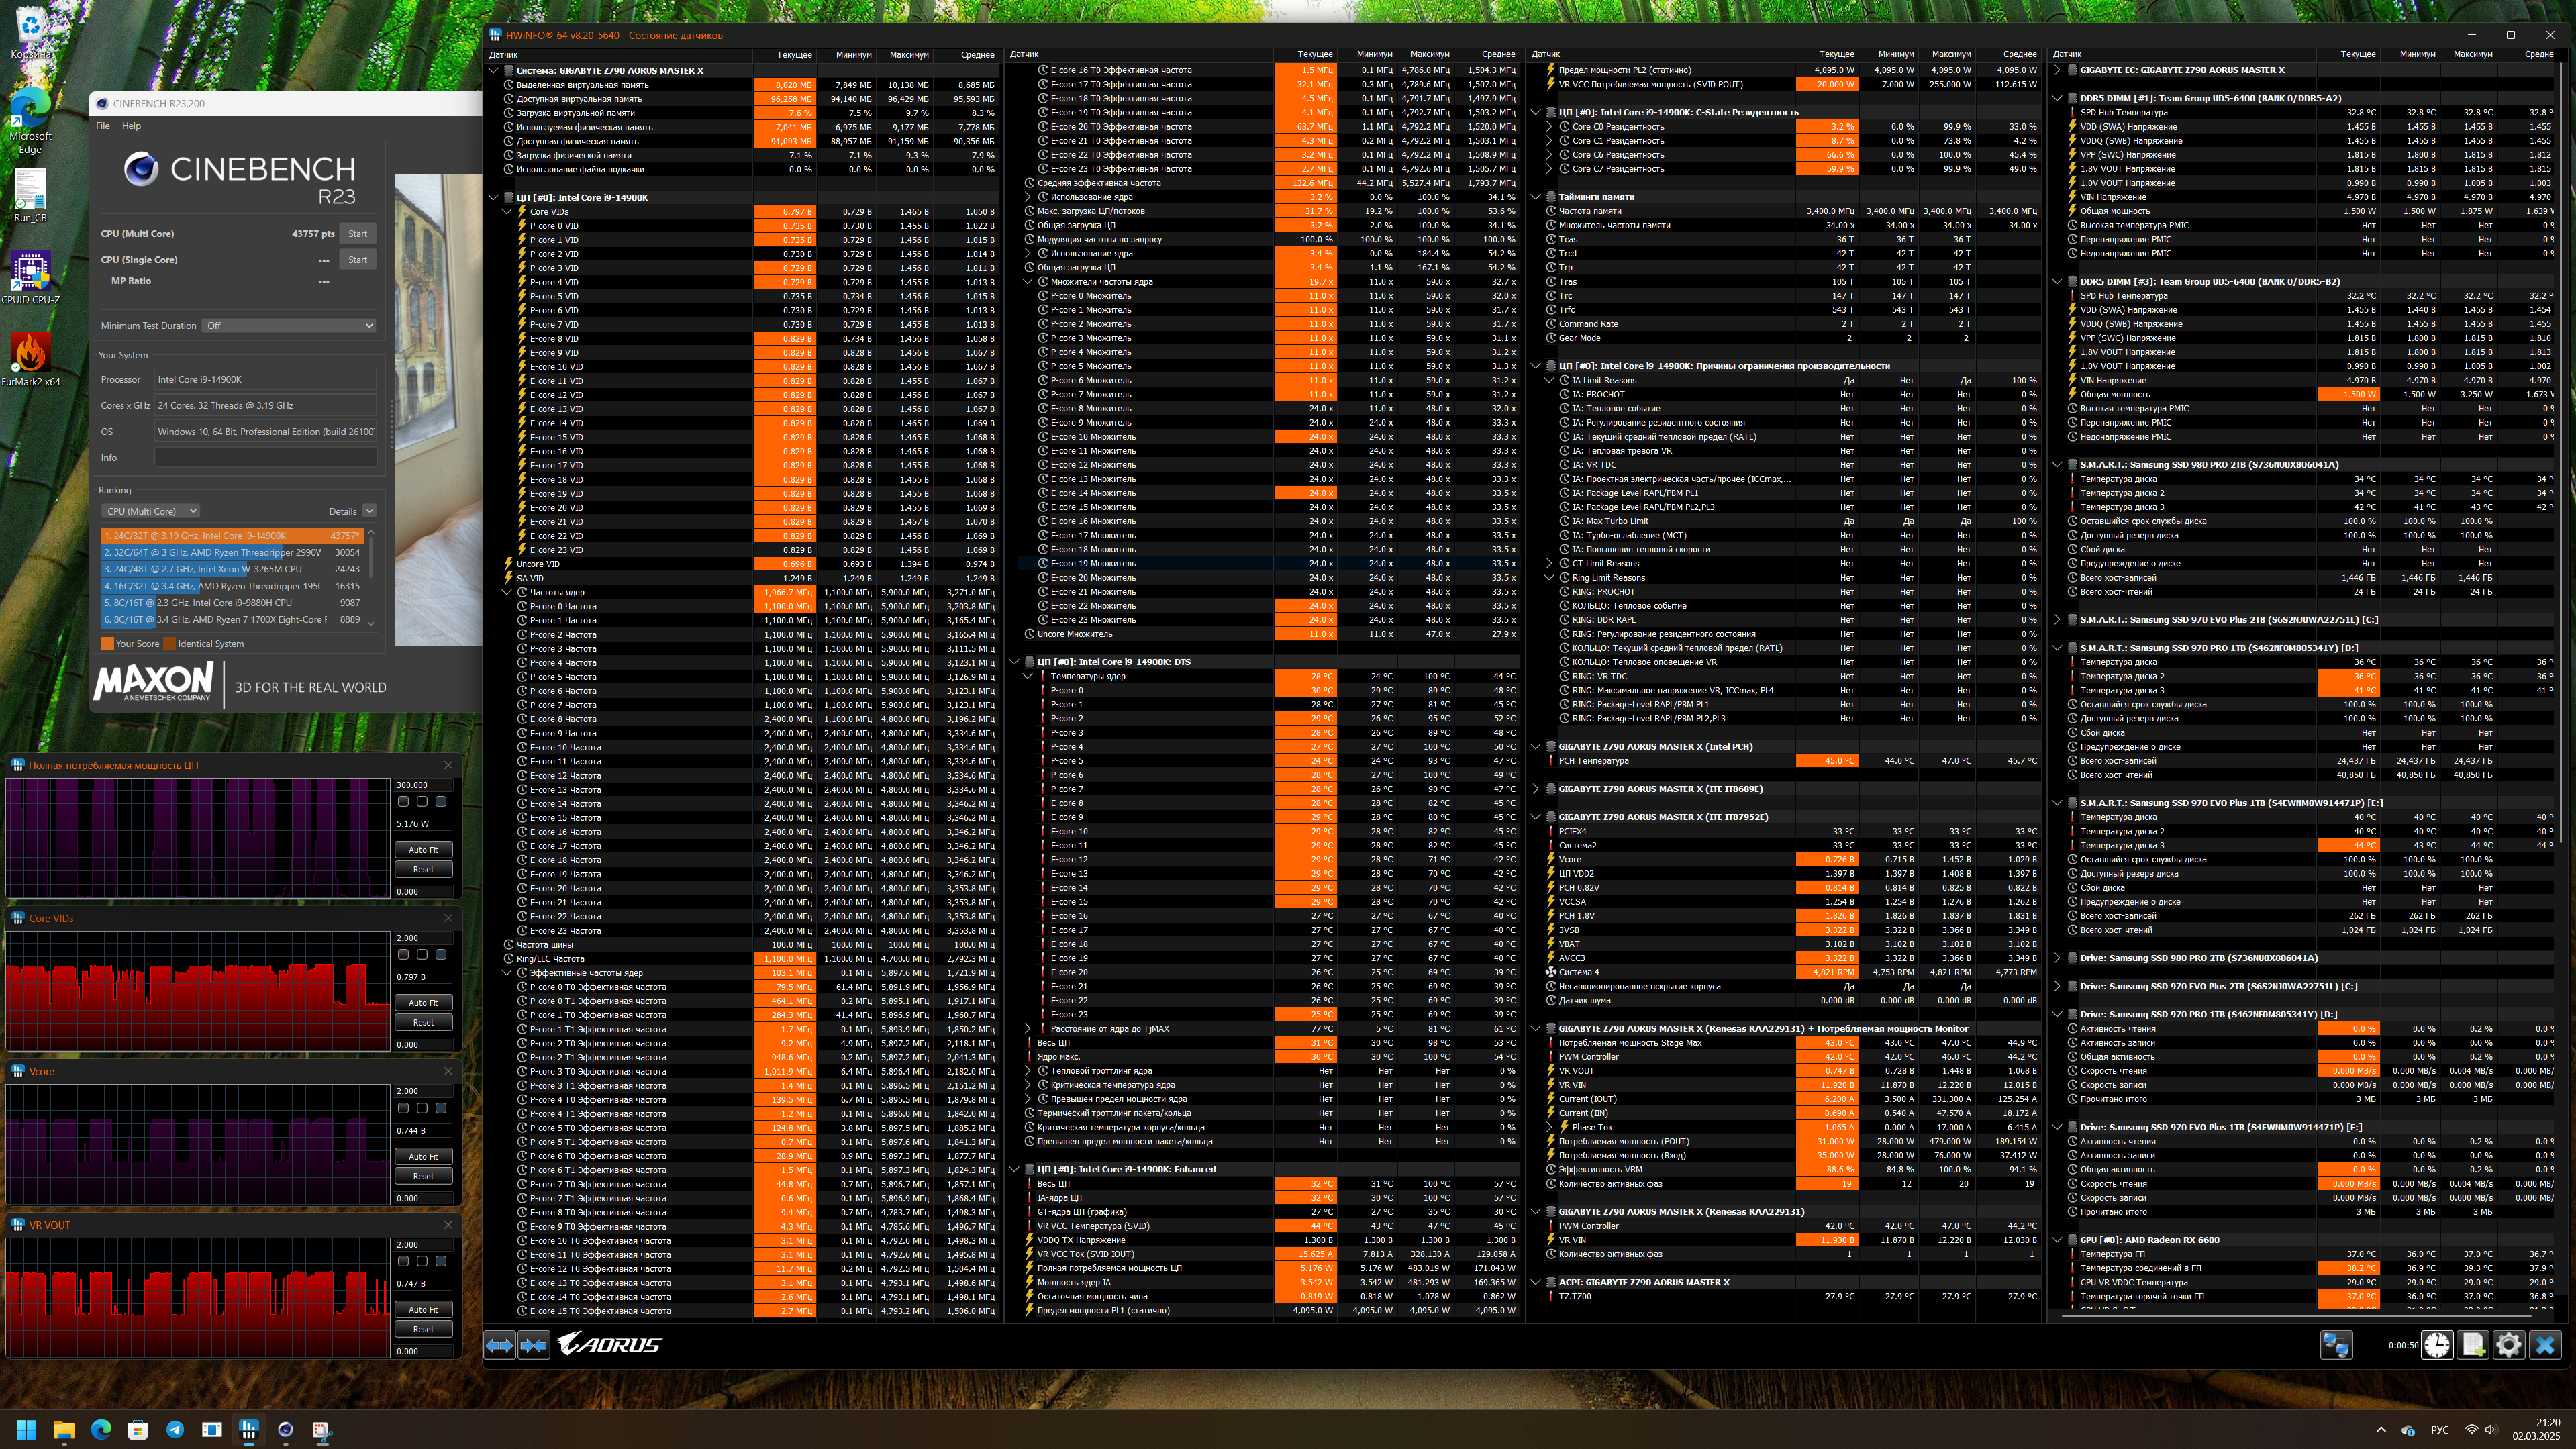
Task: Open Cinebench Help menu
Action: [x=131, y=126]
